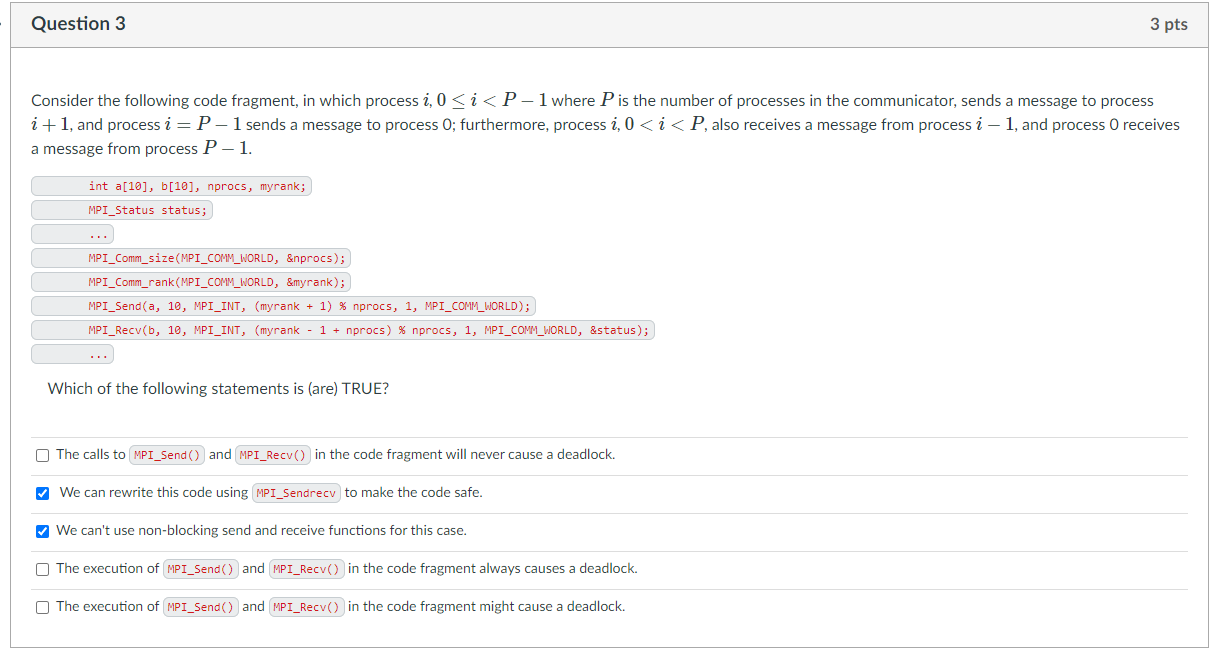Click the MPI_Send(a, 10, MPI_INT...) code line
Screen dimensions: 1220x651
(284, 306)
